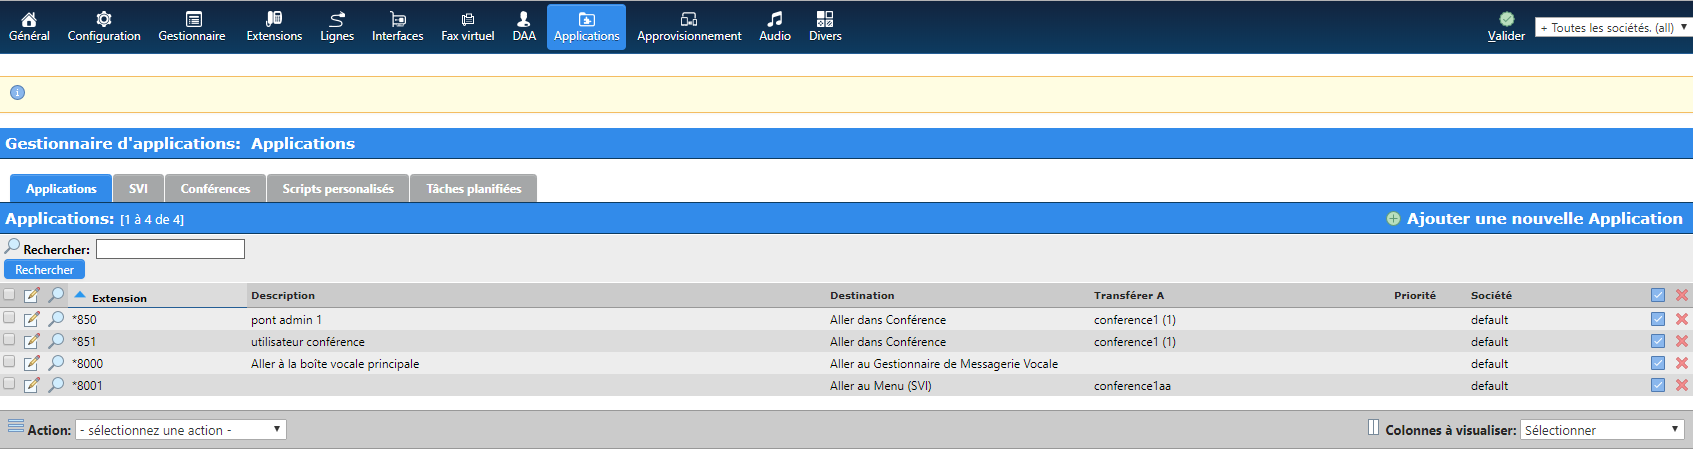Tick the selection checkbox for *851
1693x449 pixels.
click(x=9, y=339)
